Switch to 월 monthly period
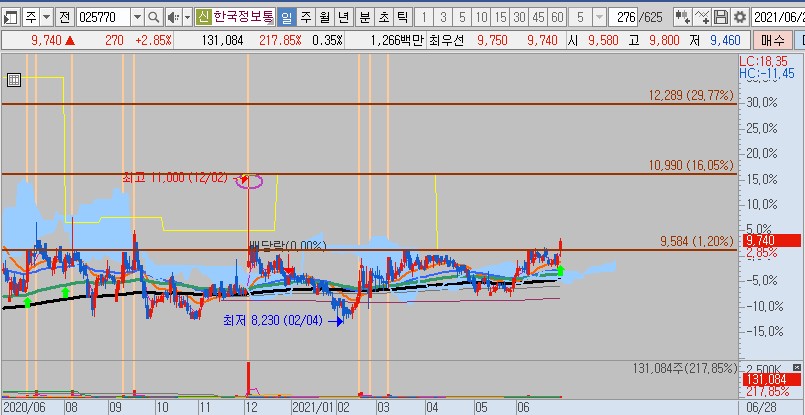This screenshot has width=805, height=415. (324, 17)
